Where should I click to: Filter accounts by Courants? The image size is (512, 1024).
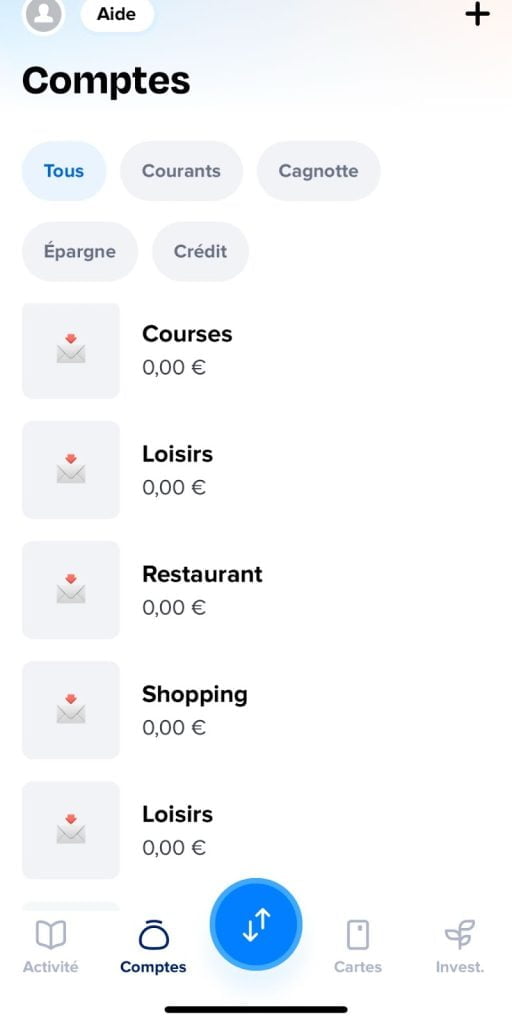[182, 171]
